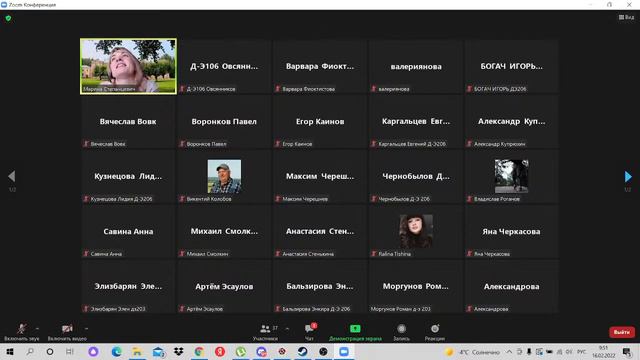Select the Моргунов Роман participant tile

coord(416,287)
